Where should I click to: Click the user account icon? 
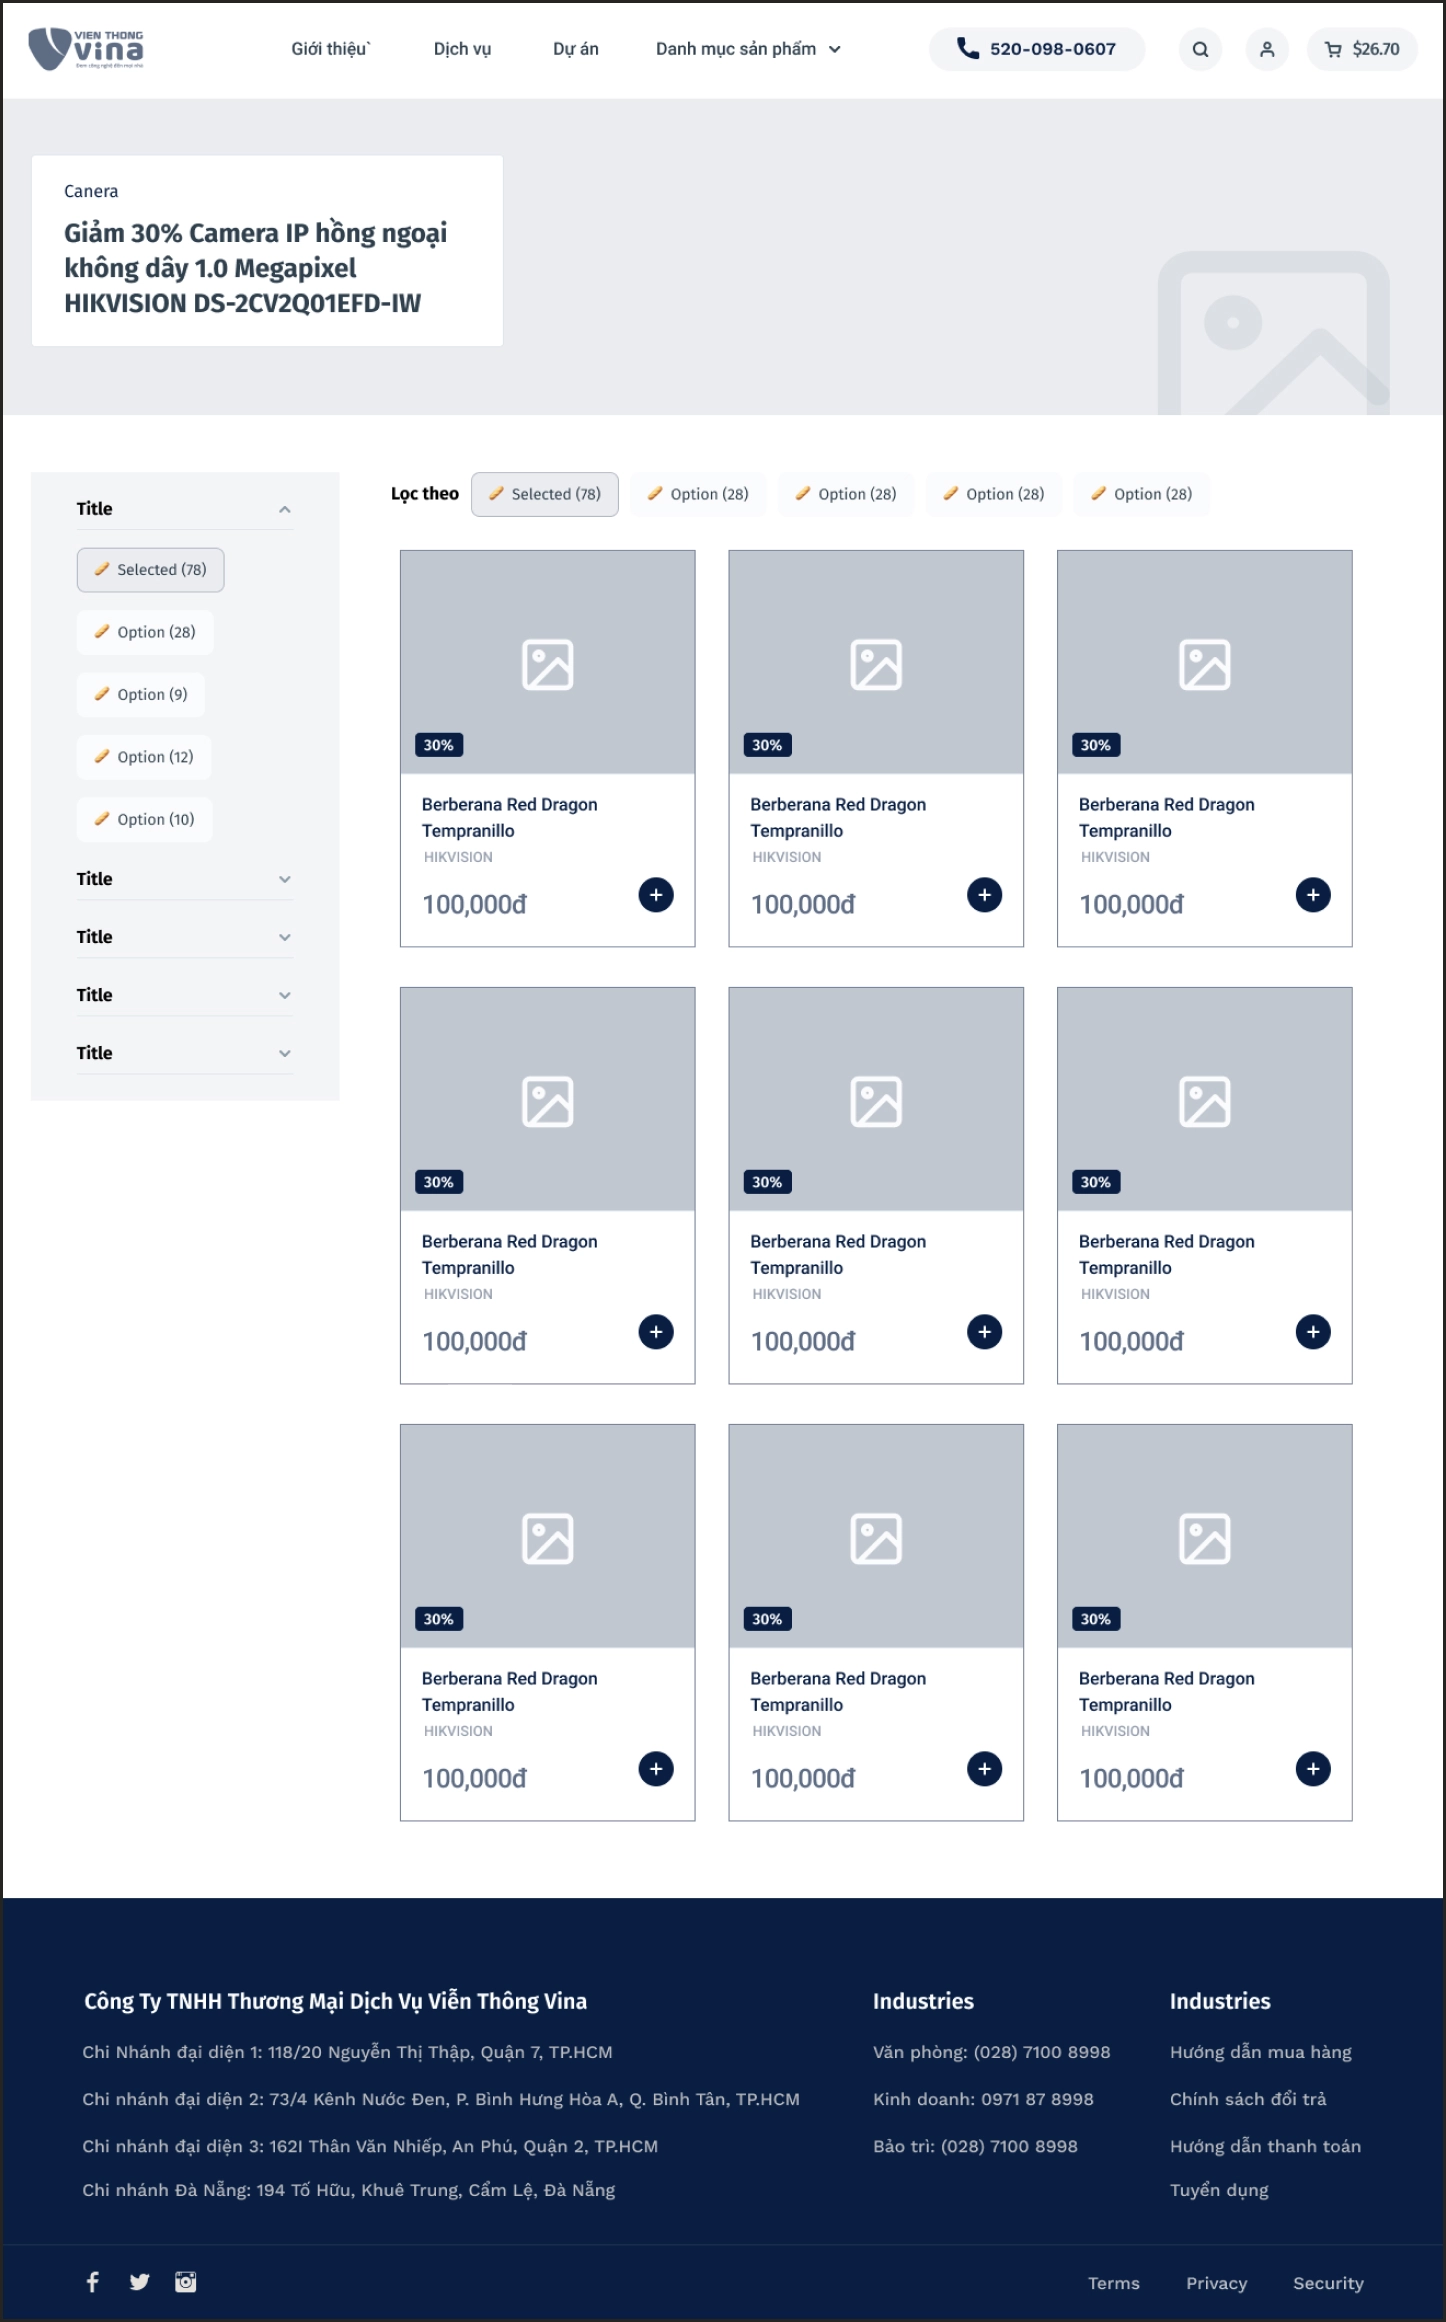(1267, 49)
